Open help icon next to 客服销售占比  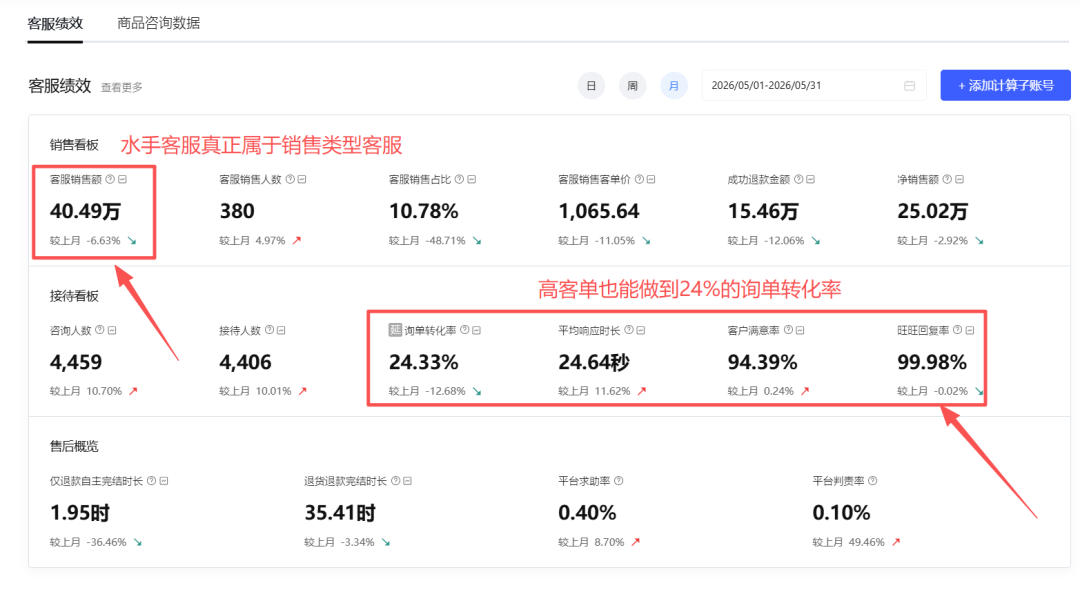[x=459, y=179]
